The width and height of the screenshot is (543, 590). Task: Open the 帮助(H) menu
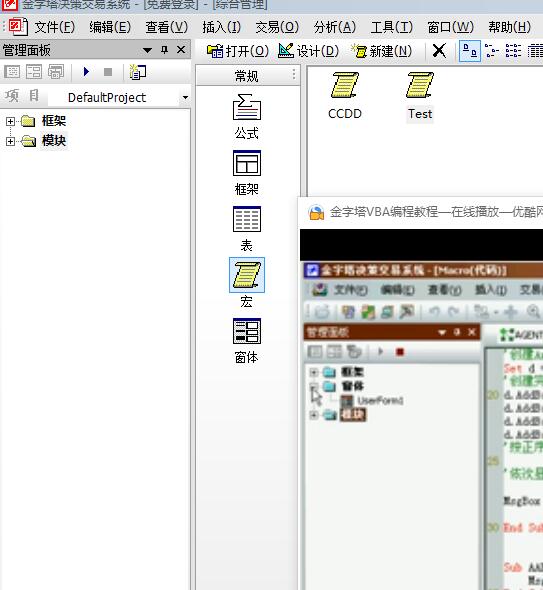click(510, 27)
